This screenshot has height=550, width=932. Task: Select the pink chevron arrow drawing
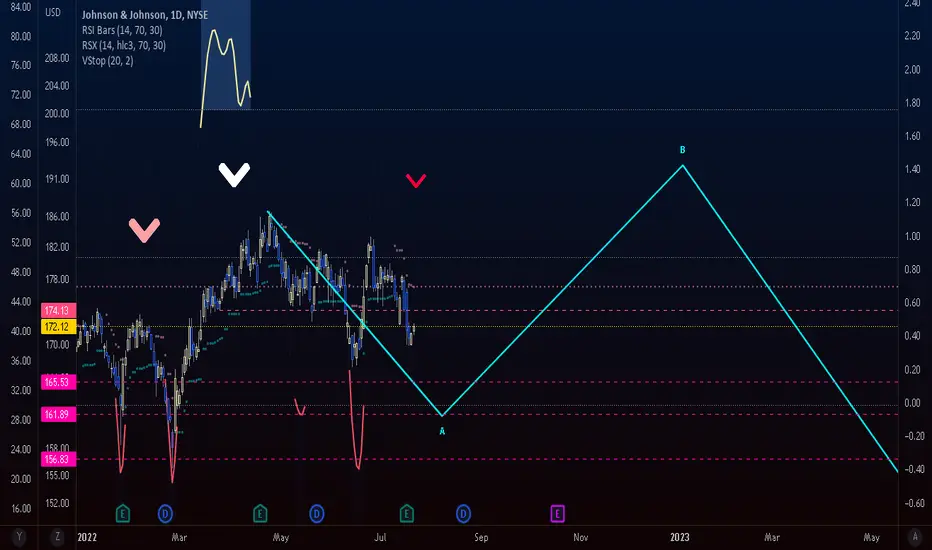coord(144,230)
